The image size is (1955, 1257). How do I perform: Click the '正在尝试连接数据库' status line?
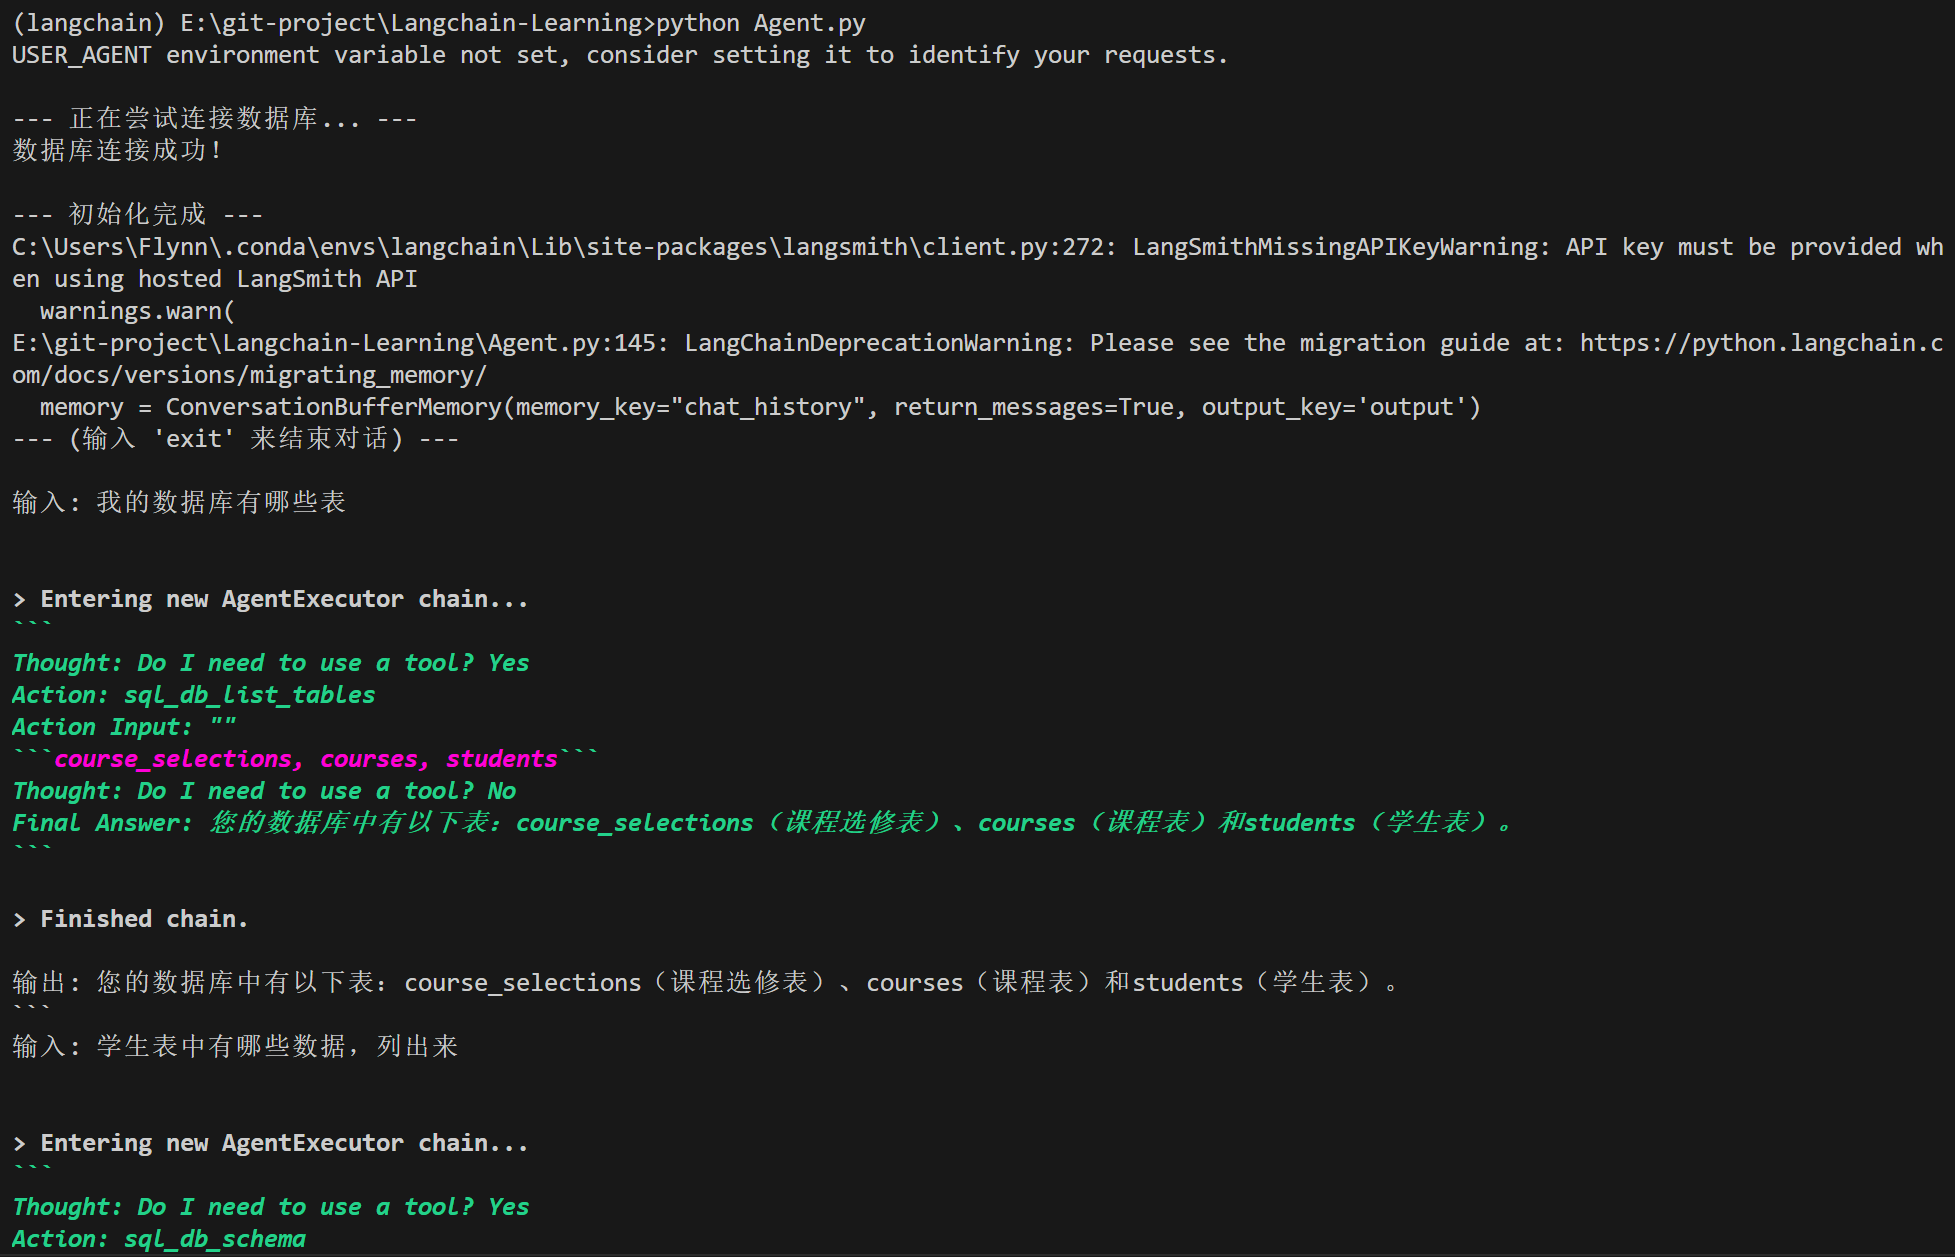pyautogui.click(x=214, y=119)
